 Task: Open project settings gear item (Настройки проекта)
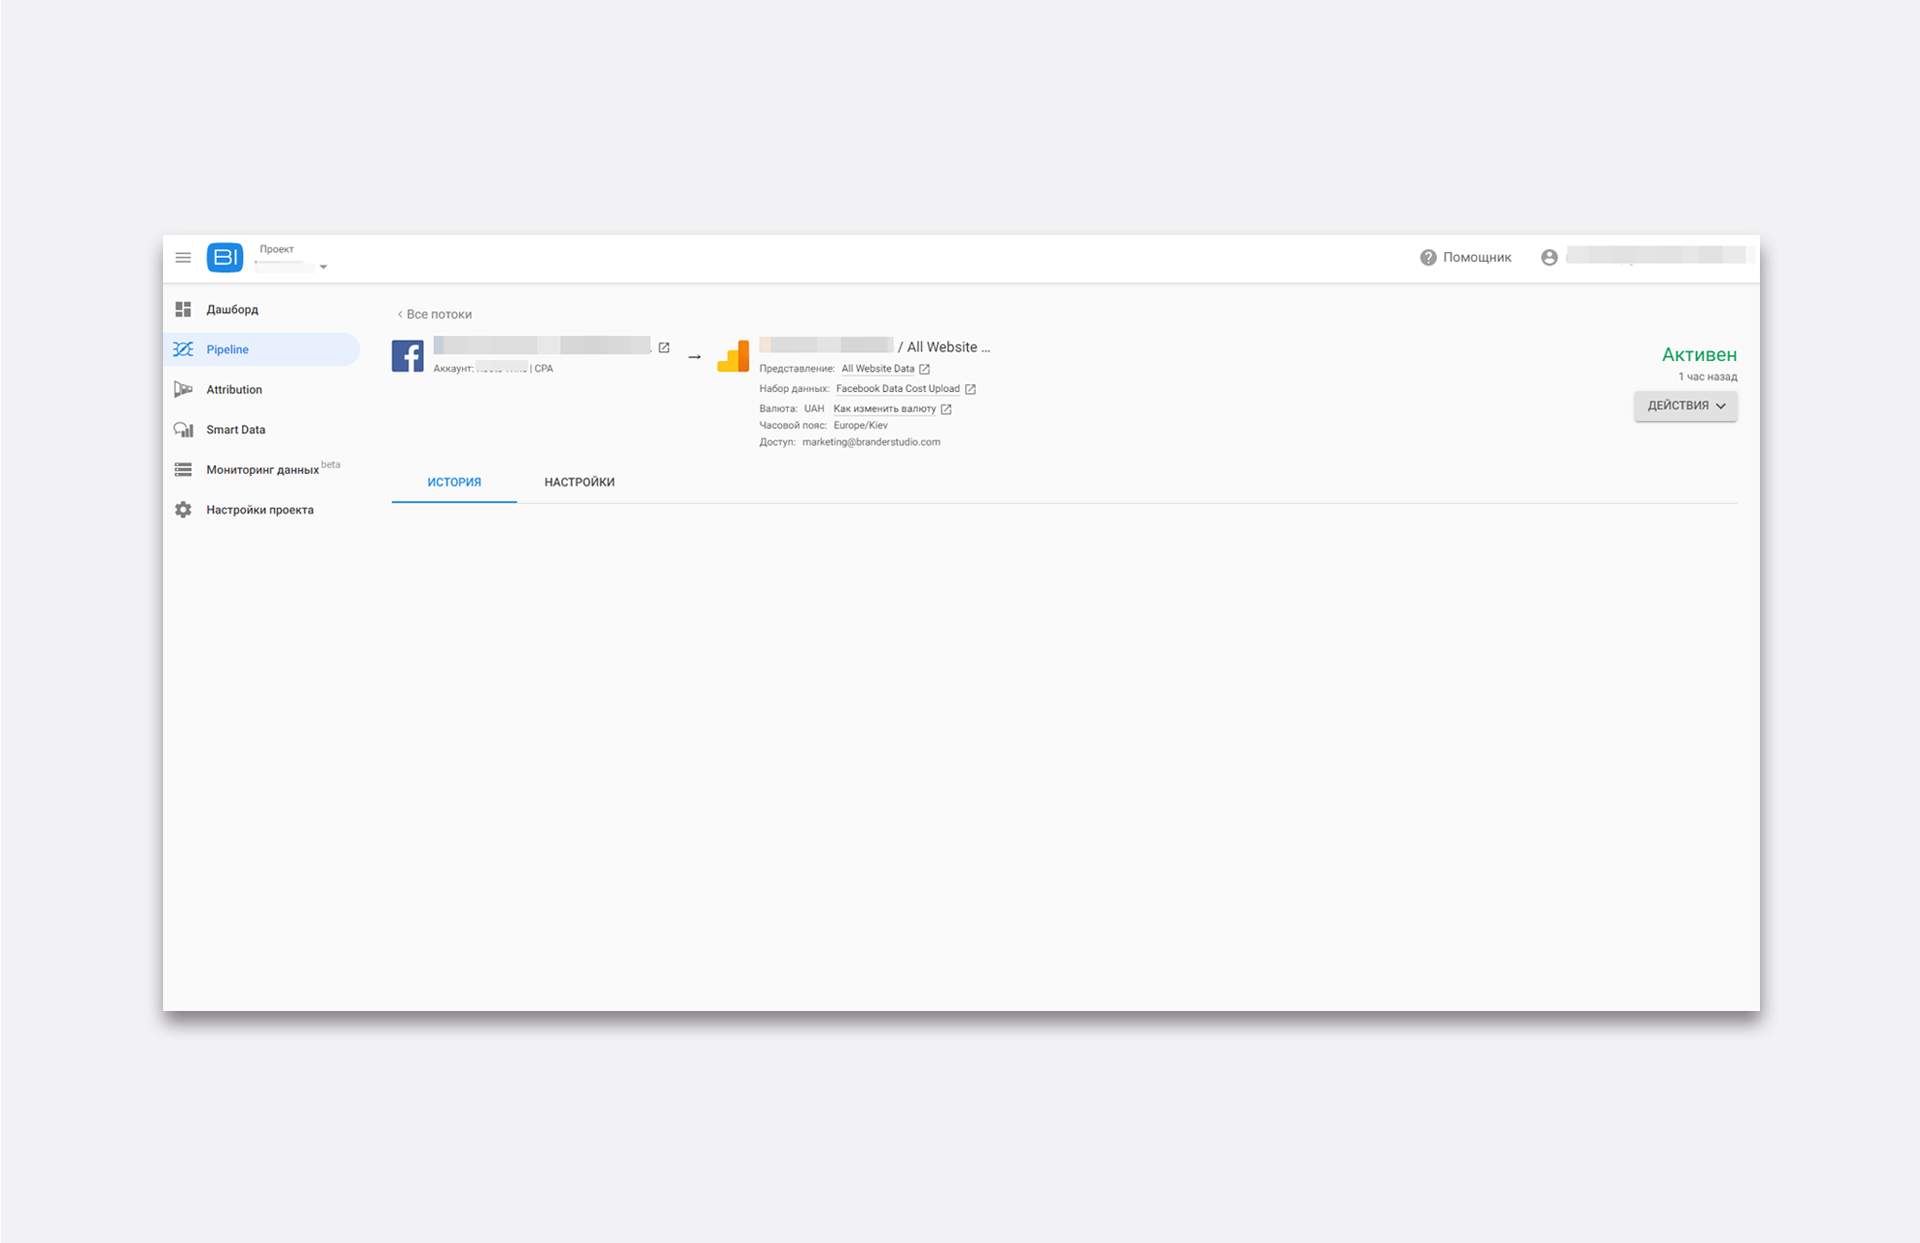tap(260, 510)
